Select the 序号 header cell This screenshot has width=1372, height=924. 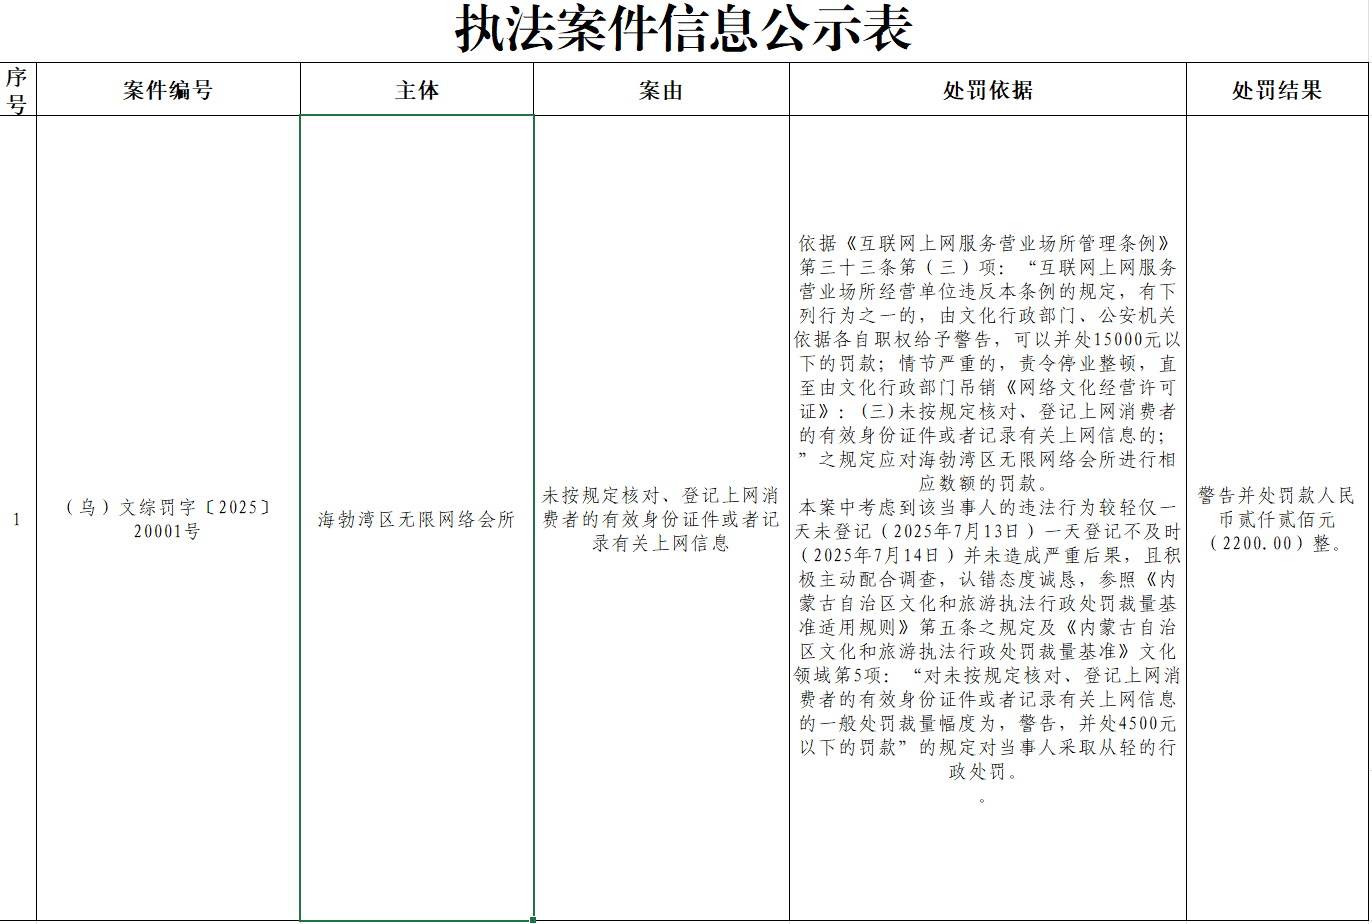(x=17, y=90)
